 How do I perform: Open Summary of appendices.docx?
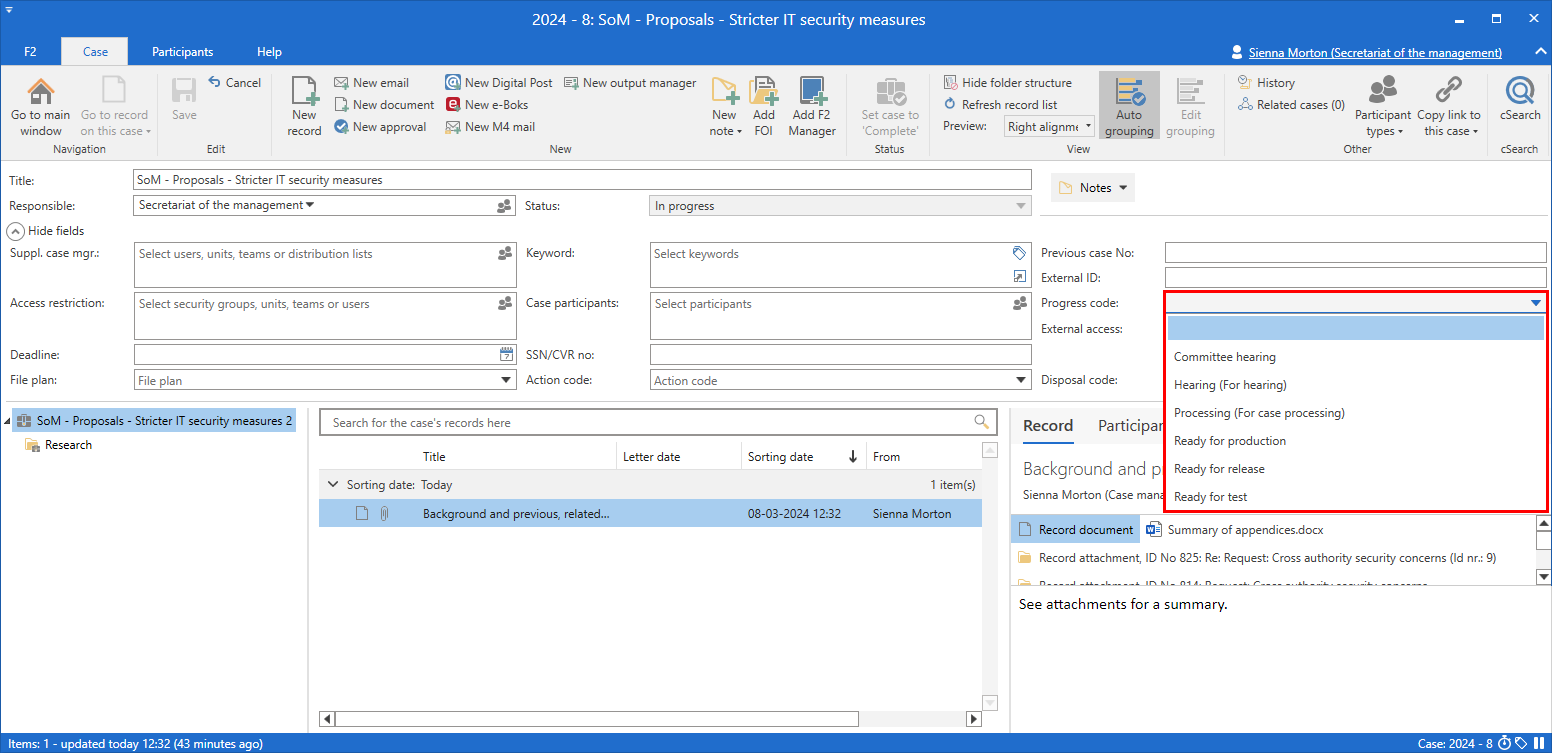coord(1235,530)
